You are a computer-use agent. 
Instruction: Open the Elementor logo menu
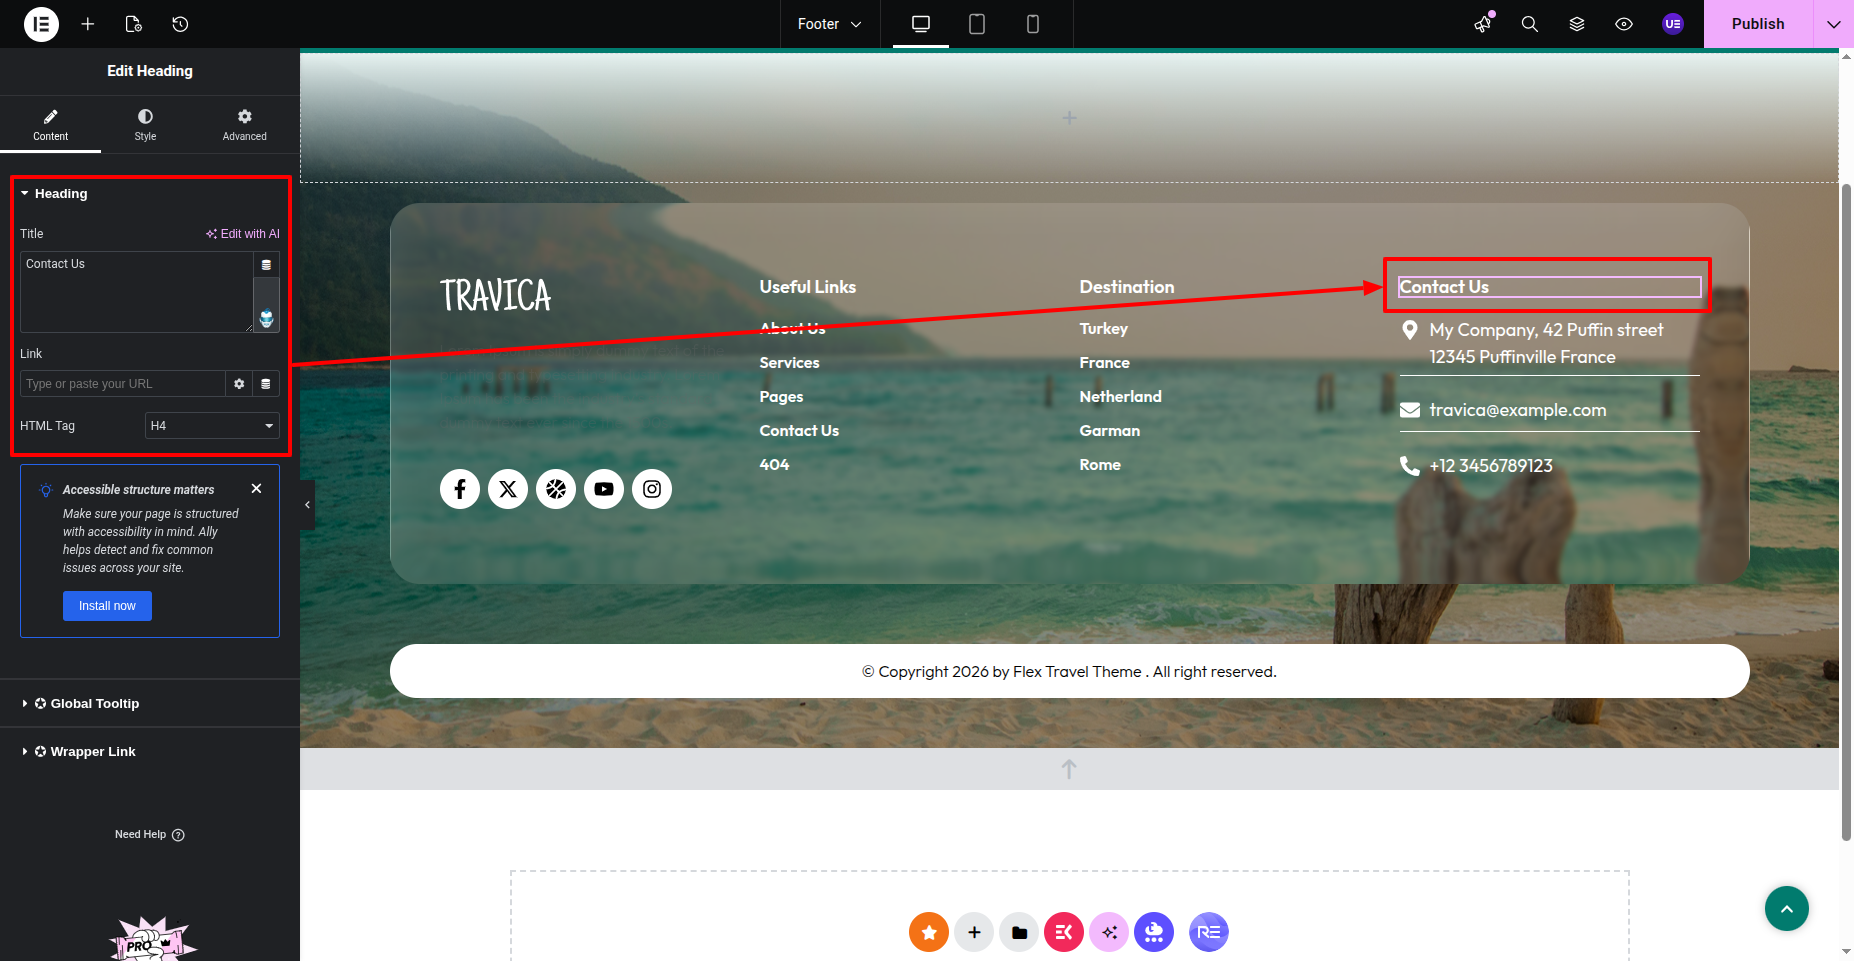click(x=41, y=24)
